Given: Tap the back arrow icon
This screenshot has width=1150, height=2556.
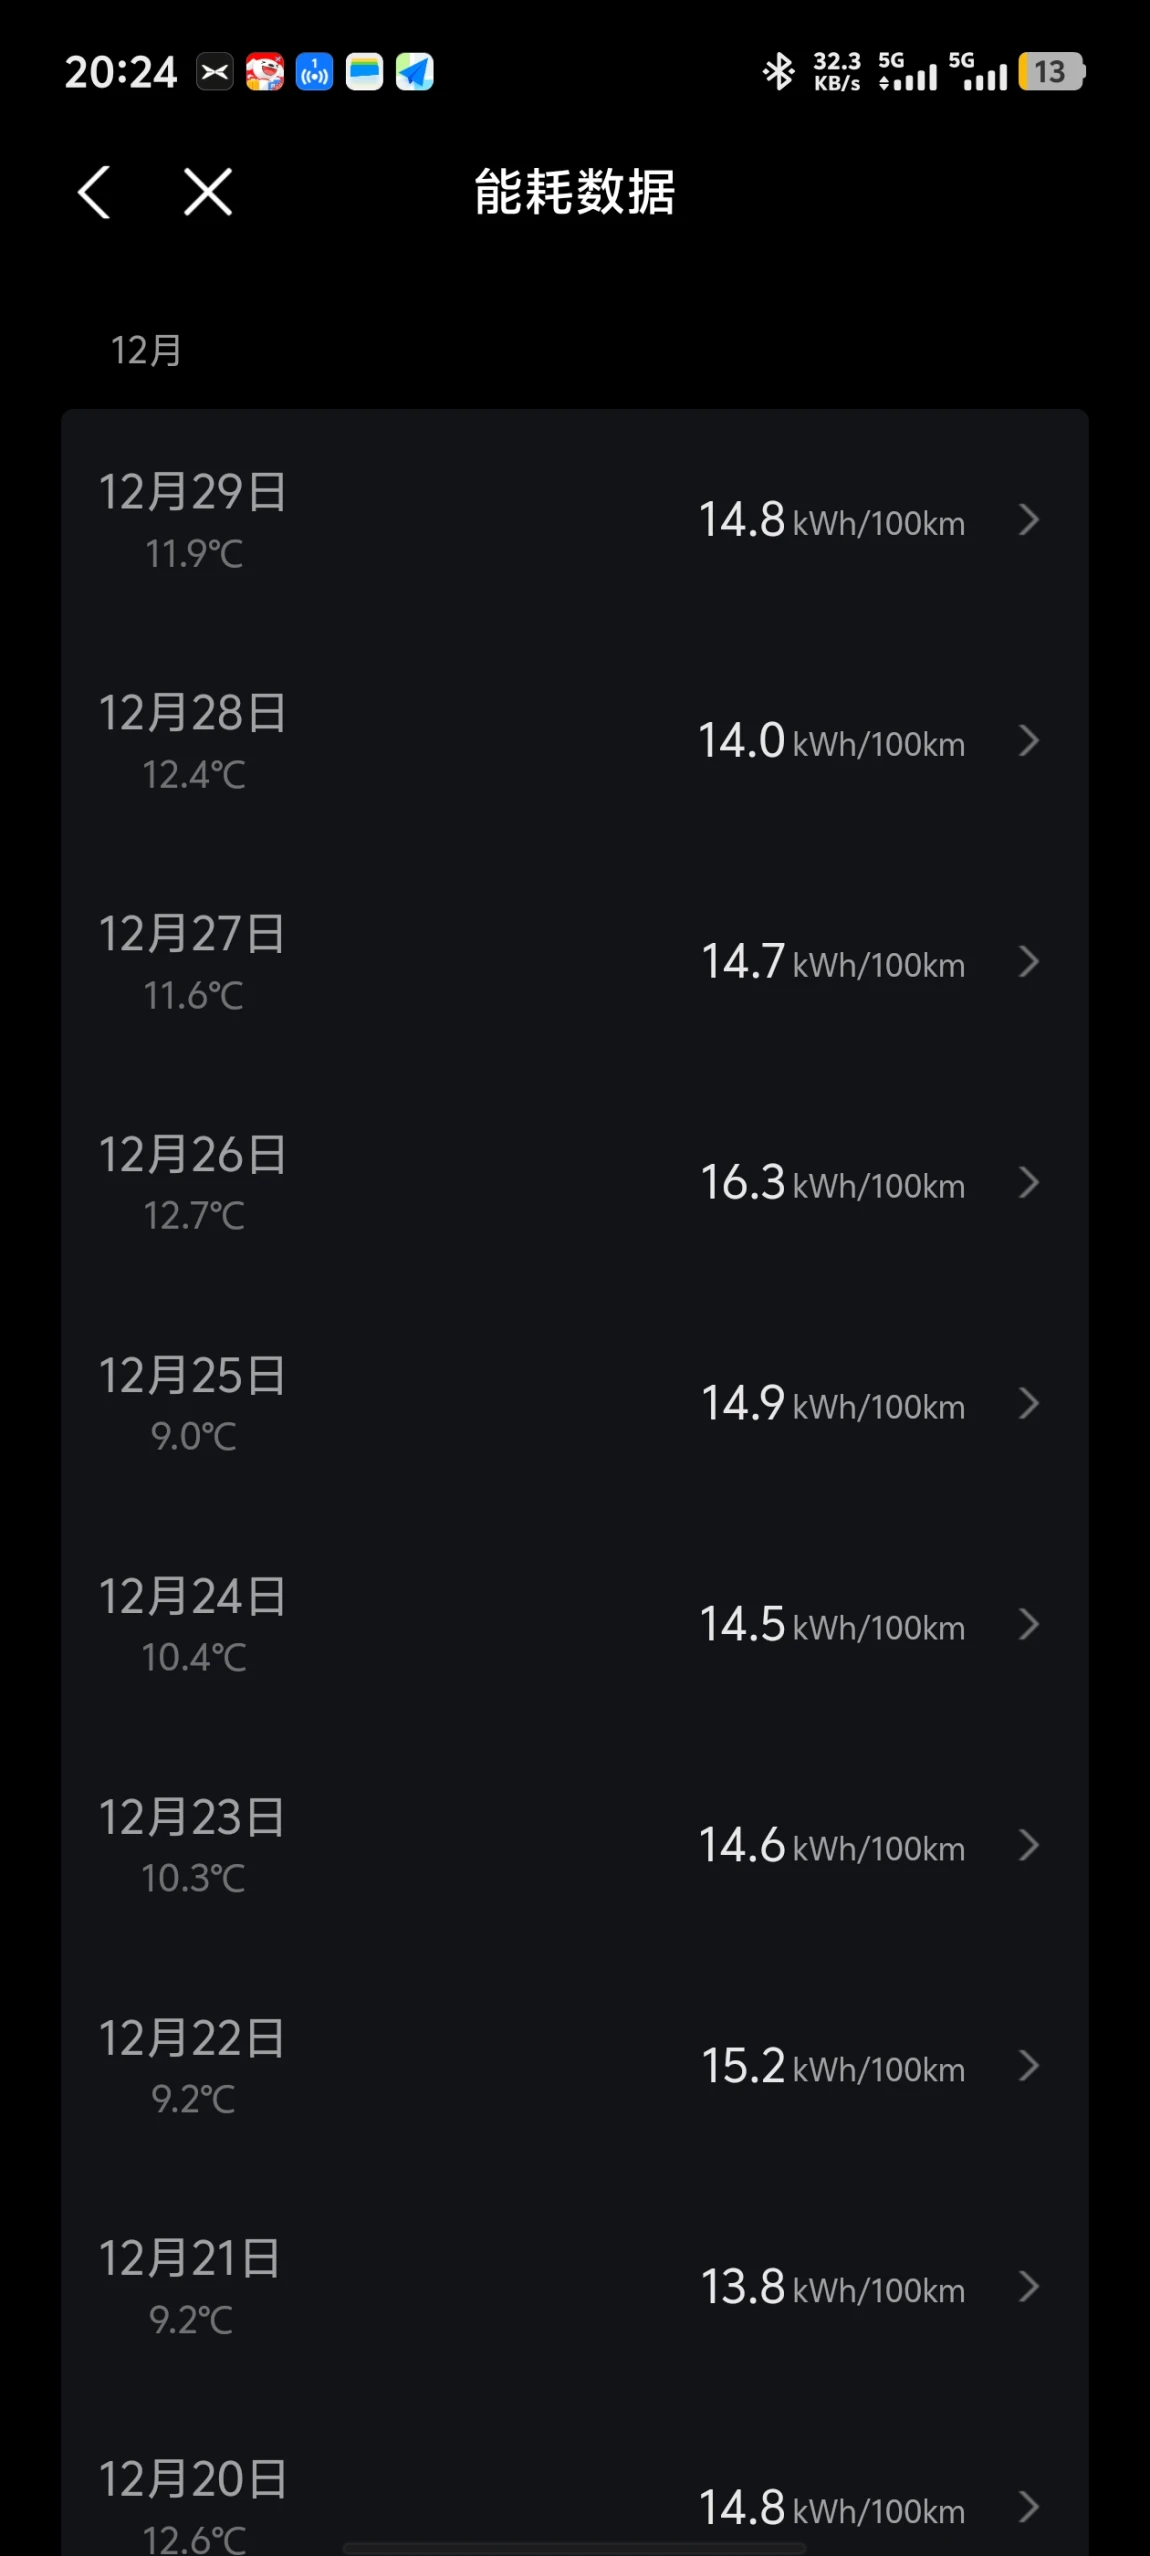Looking at the screenshot, I should point(94,192).
